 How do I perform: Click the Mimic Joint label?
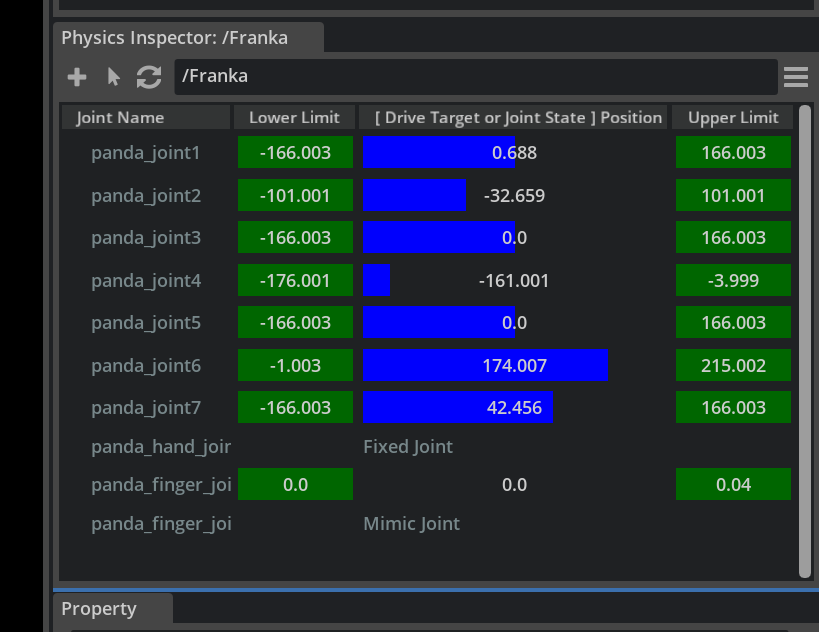[x=412, y=524]
